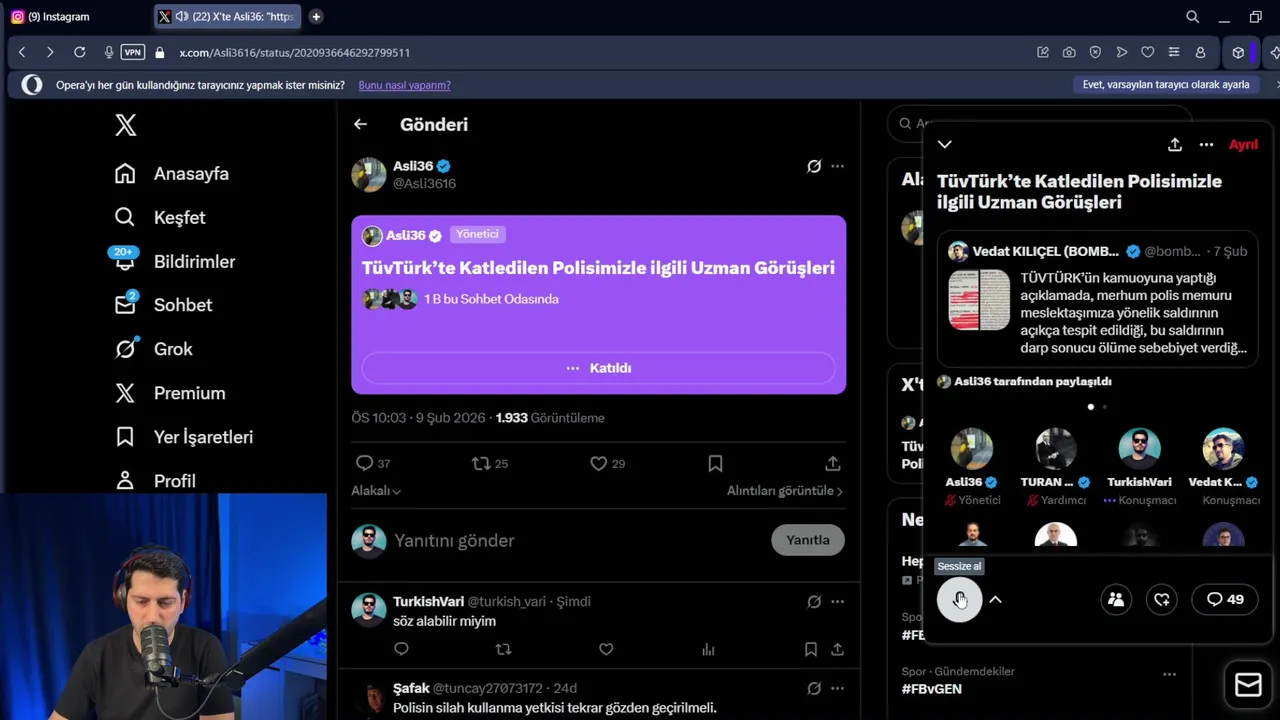Bookmark the main Asli36 post
This screenshot has width=1280, height=720.
(715, 463)
